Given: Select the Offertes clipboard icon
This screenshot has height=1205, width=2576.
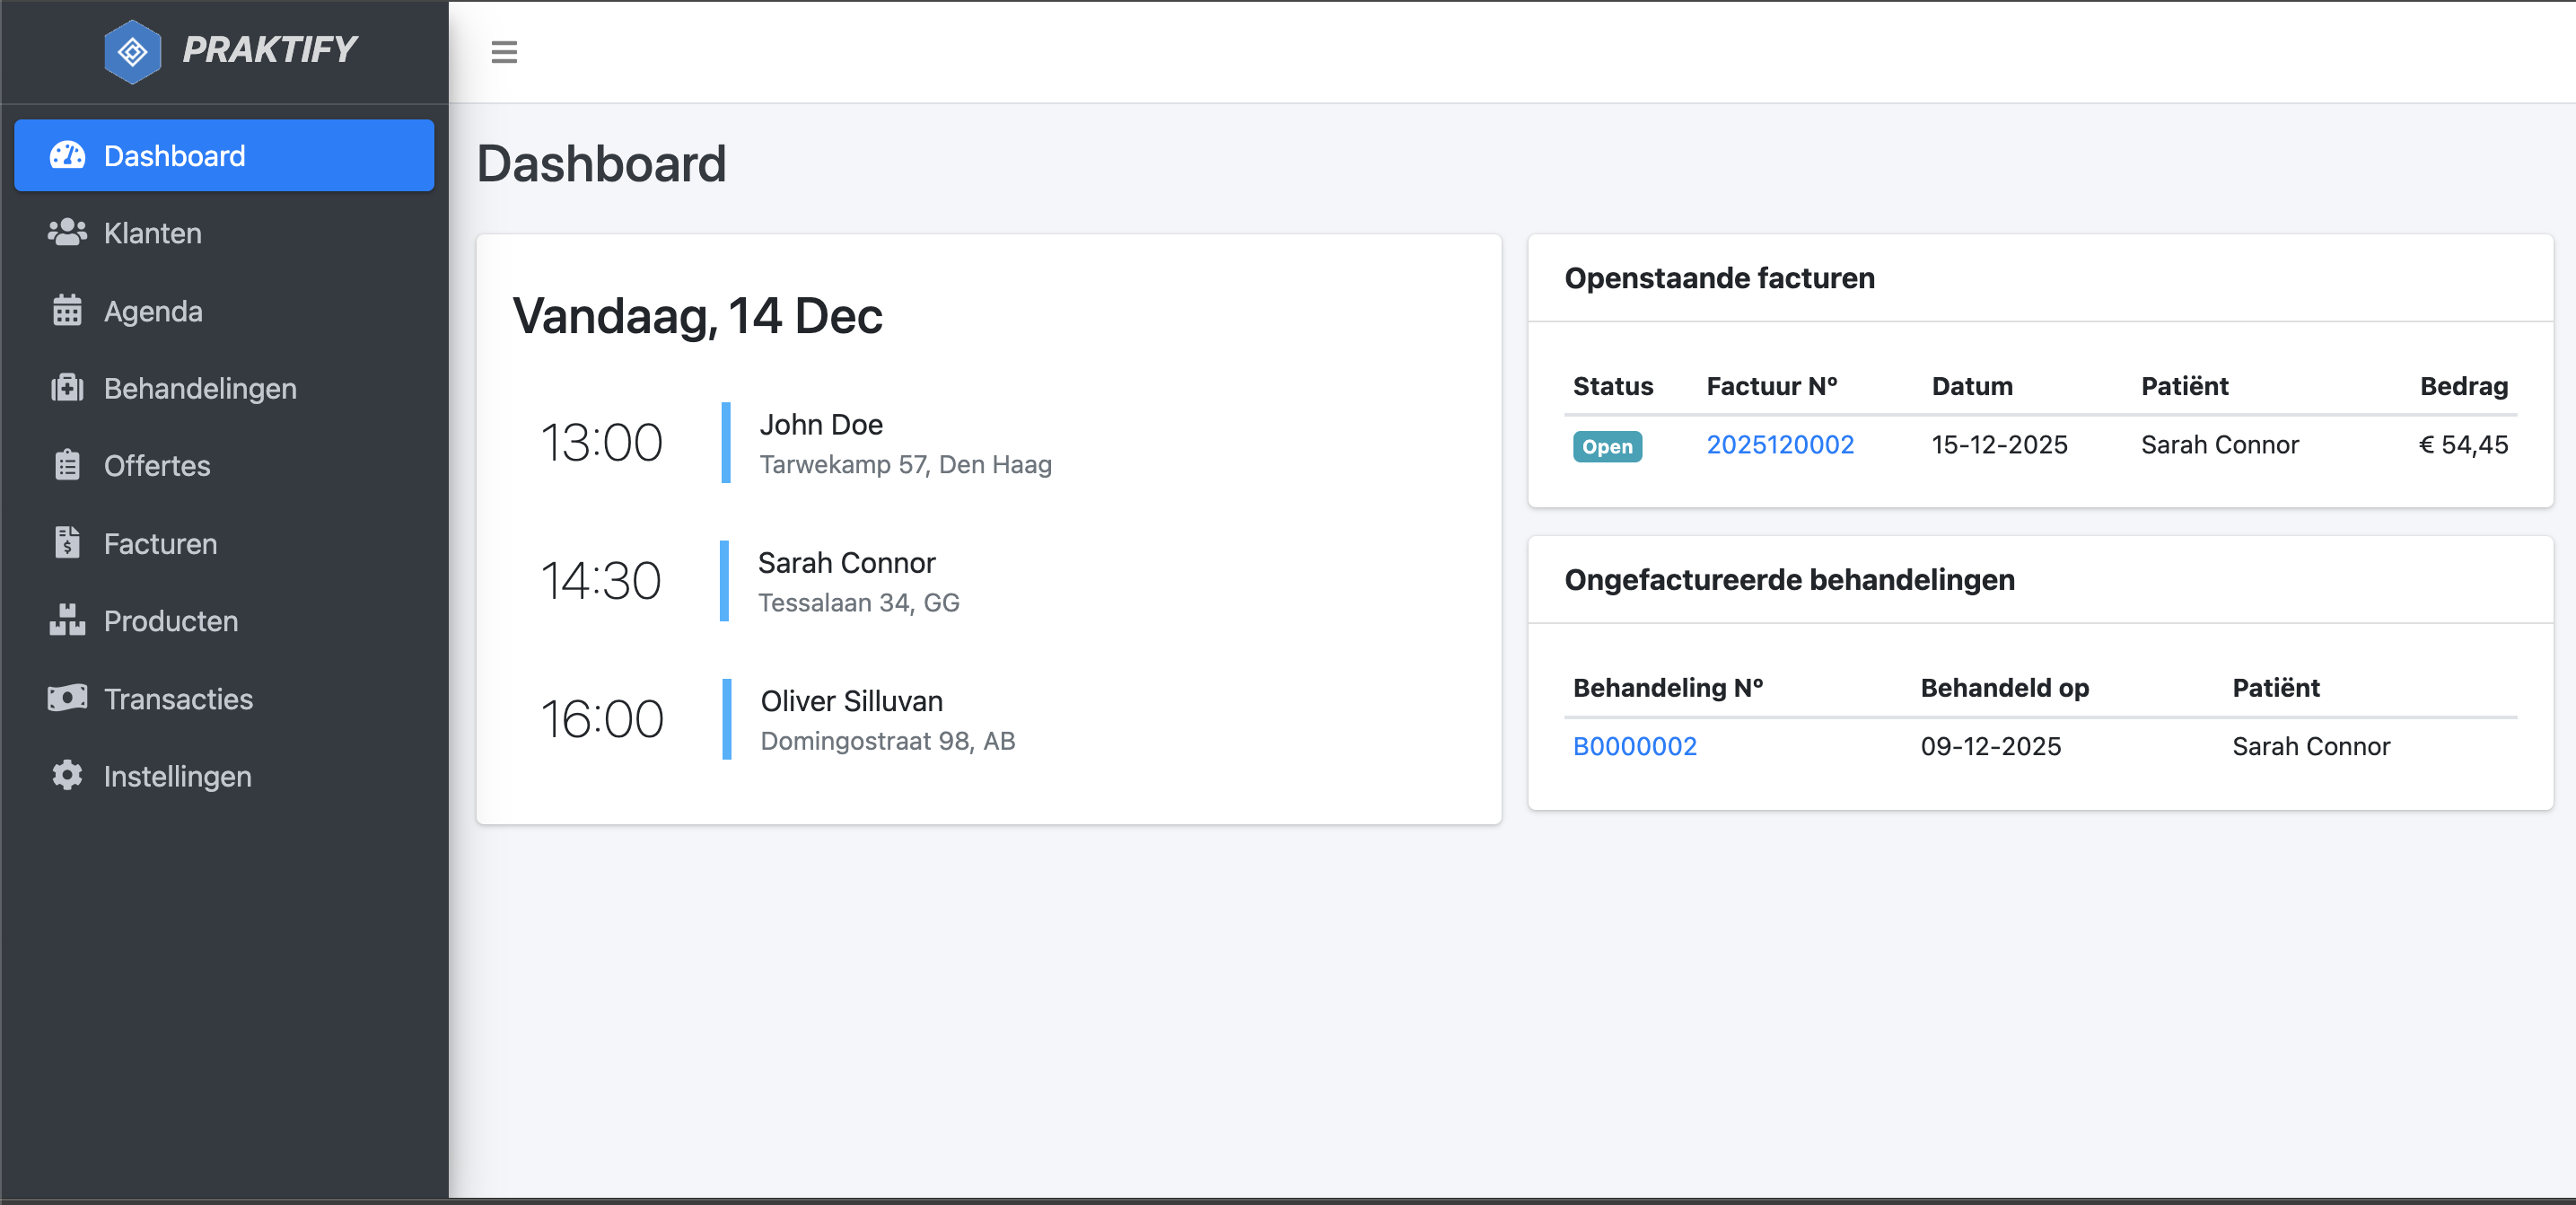Looking at the screenshot, I should (x=66, y=465).
